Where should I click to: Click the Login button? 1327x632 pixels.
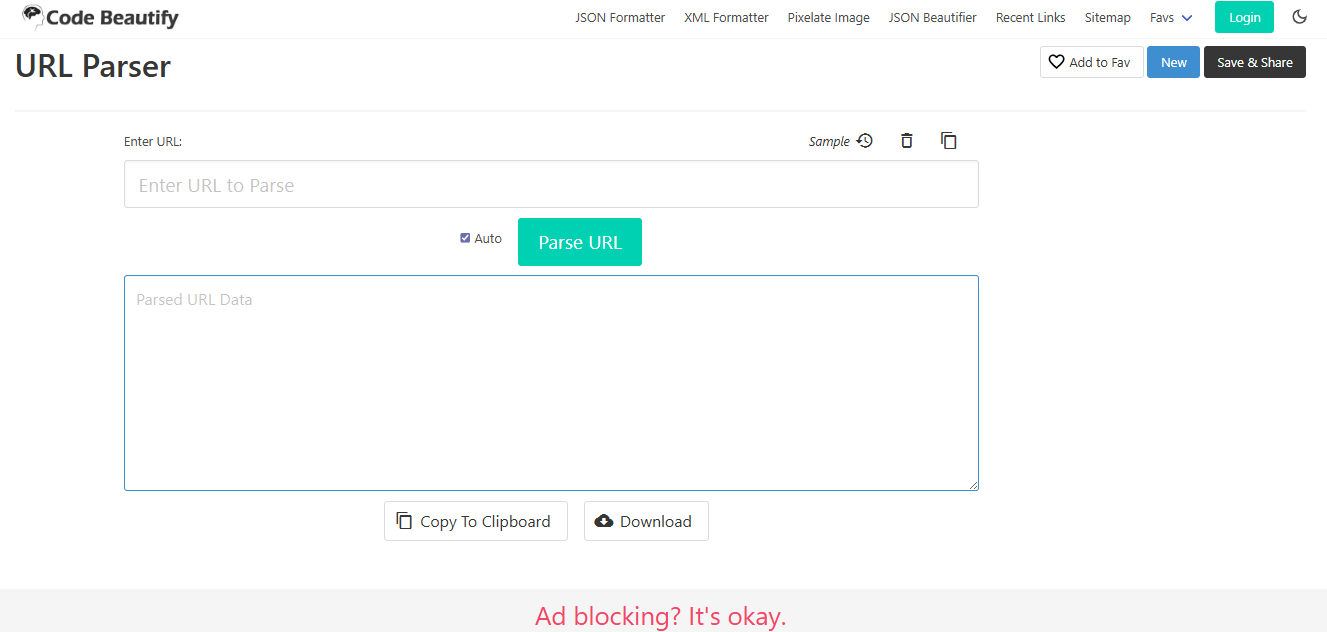1244,17
